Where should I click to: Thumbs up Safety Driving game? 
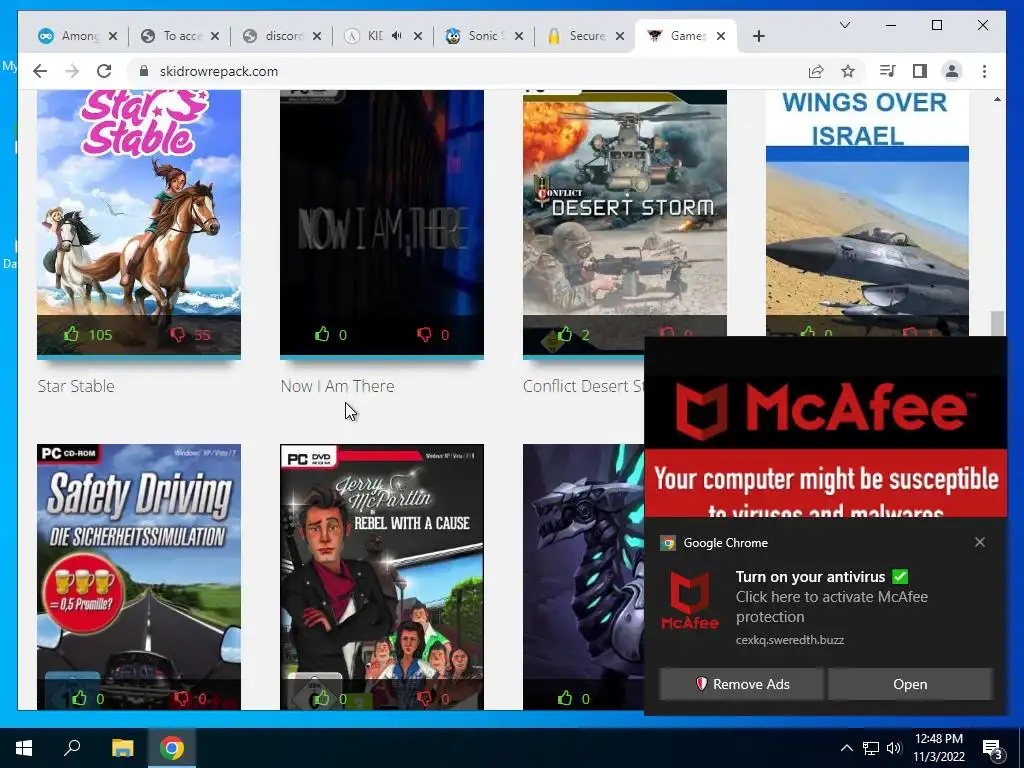coord(80,698)
